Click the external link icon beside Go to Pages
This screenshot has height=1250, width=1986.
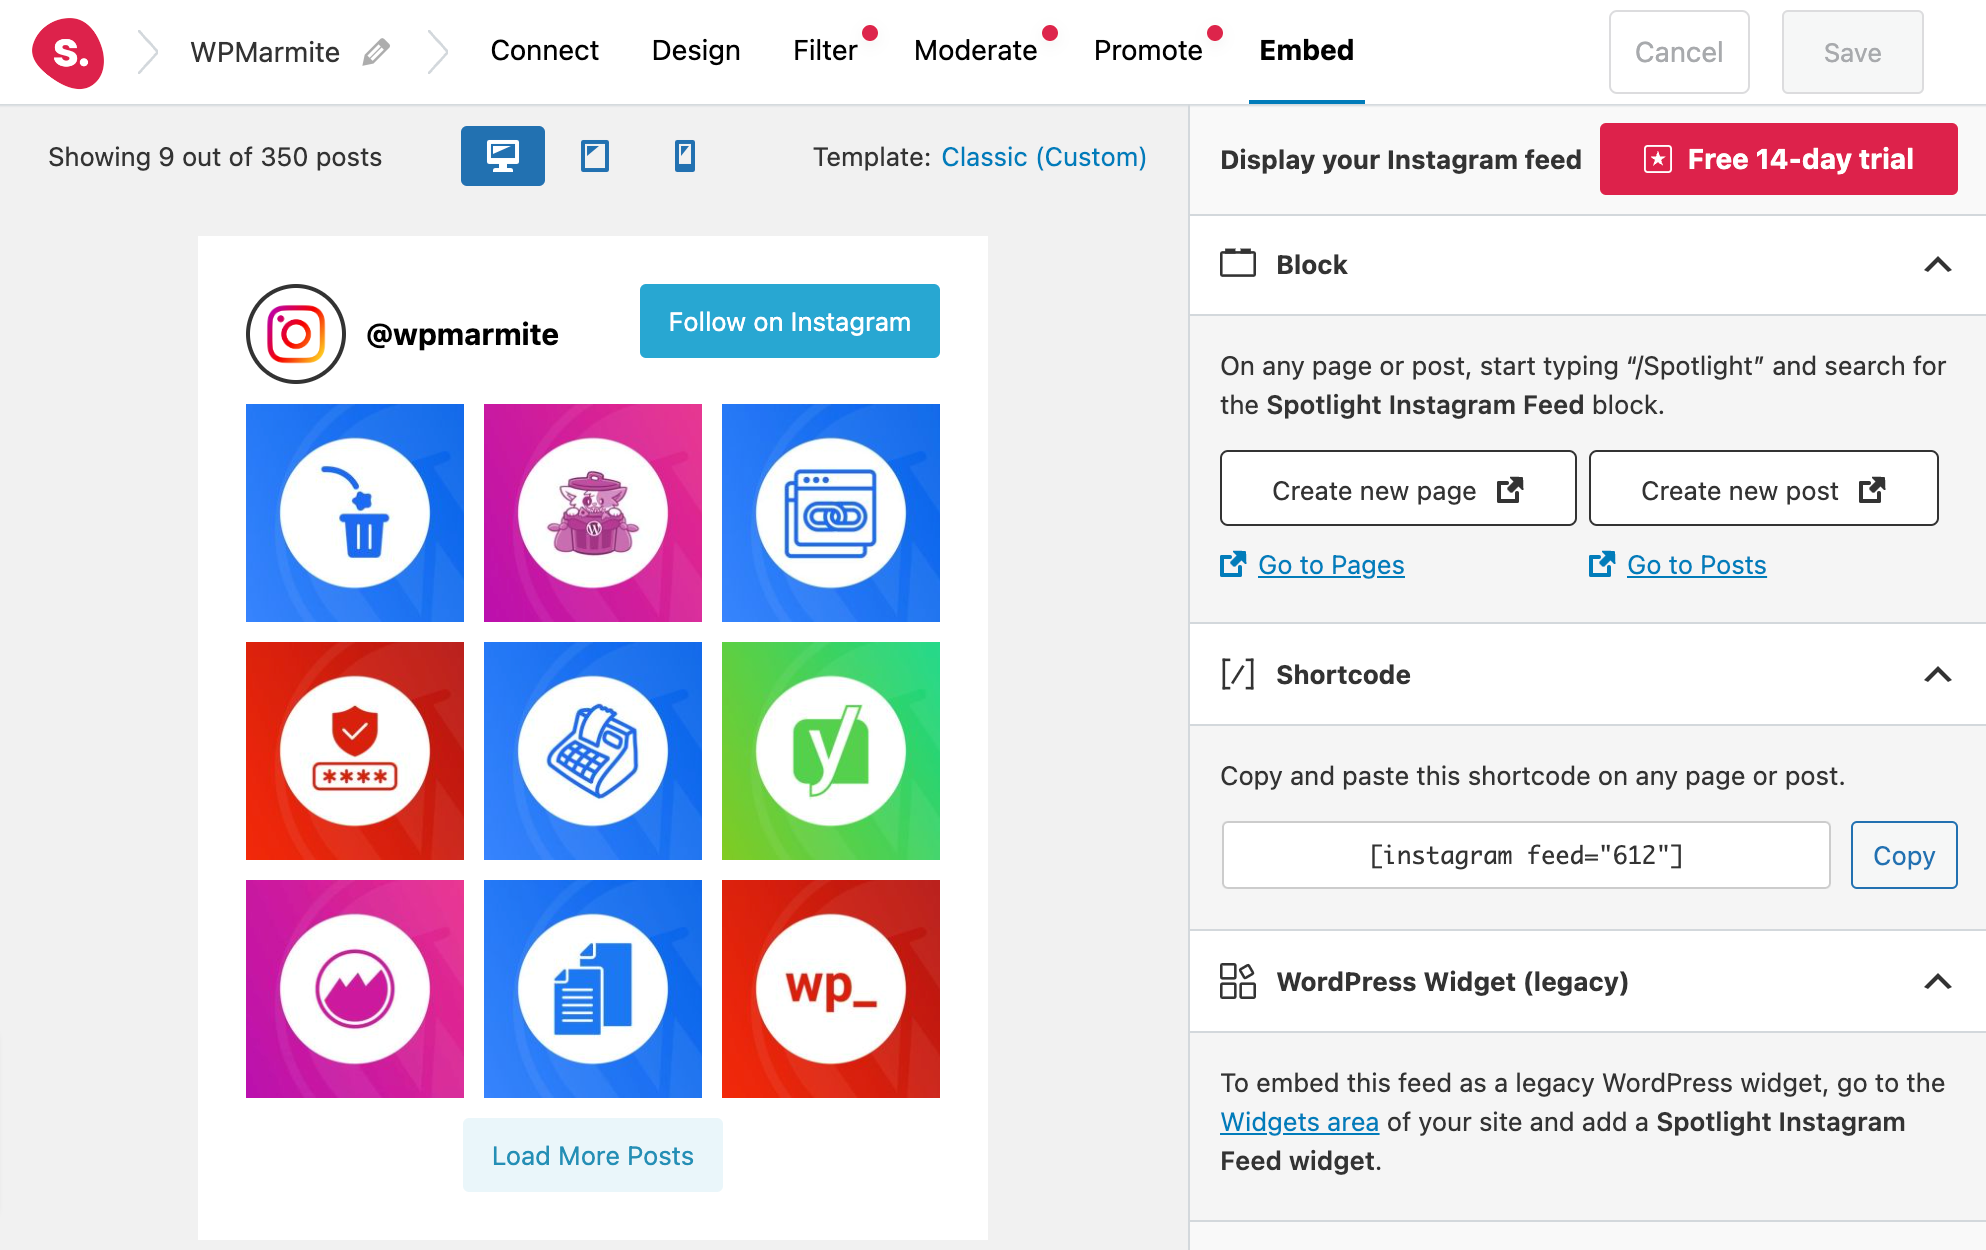click(1233, 565)
